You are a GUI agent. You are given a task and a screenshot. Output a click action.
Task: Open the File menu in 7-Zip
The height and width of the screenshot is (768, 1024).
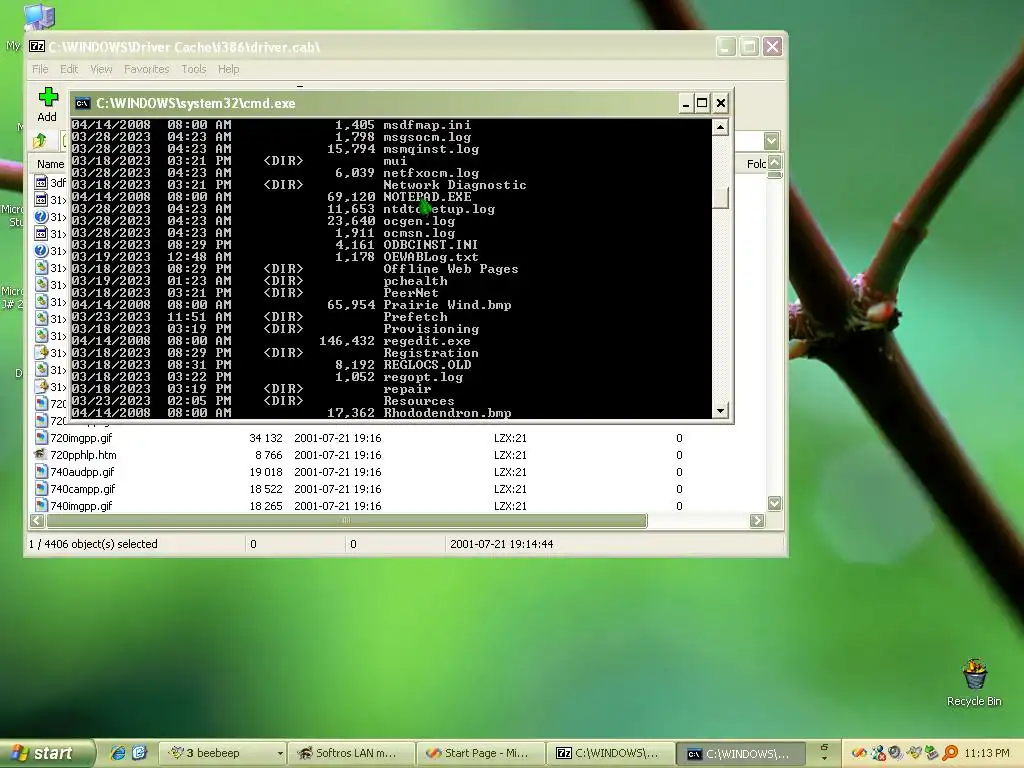point(40,69)
